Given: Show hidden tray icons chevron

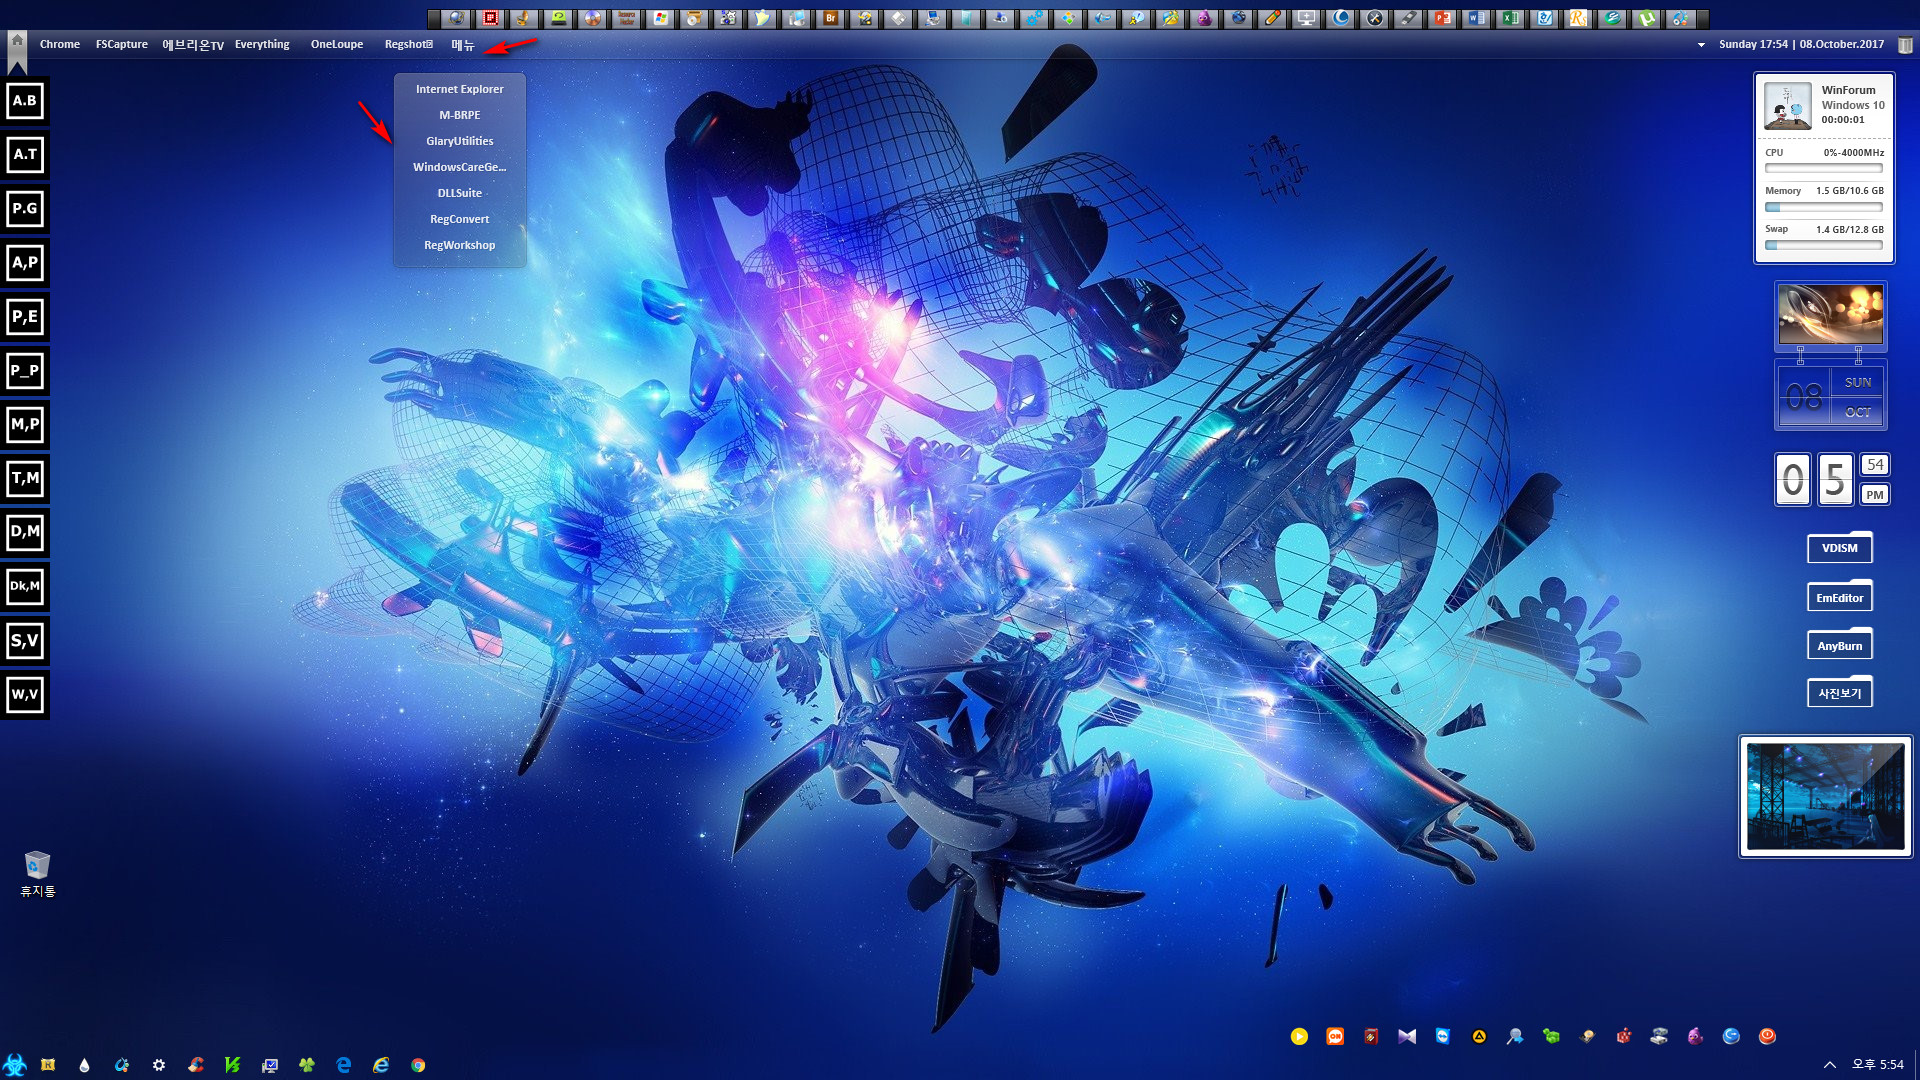Looking at the screenshot, I should pyautogui.click(x=1829, y=1065).
